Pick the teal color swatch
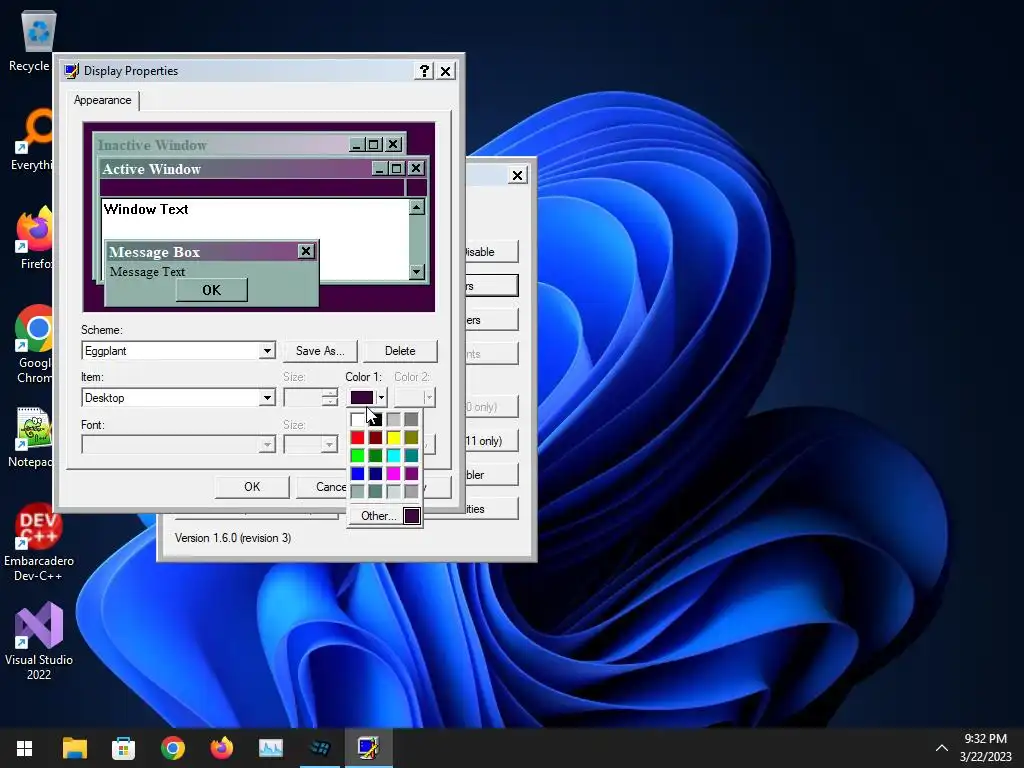 (411, 455)
